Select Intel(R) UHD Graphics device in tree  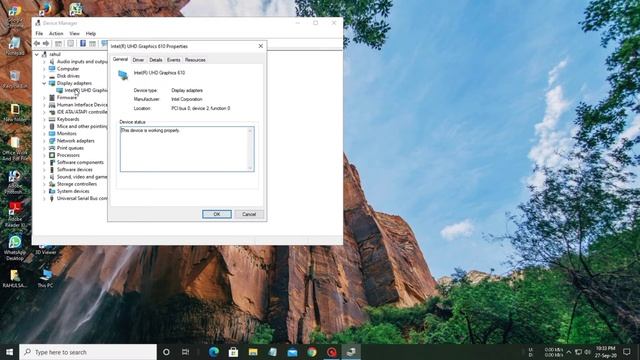pos(86,90)
